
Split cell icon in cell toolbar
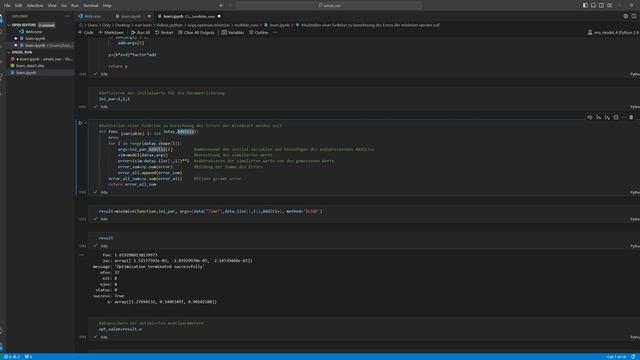coord(616,118)
